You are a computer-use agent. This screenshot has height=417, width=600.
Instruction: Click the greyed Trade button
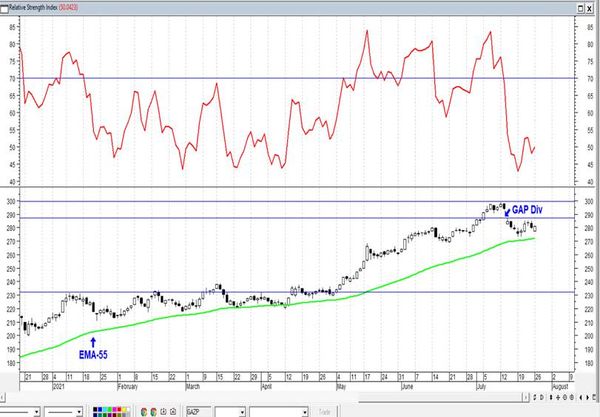pos(324,412)
